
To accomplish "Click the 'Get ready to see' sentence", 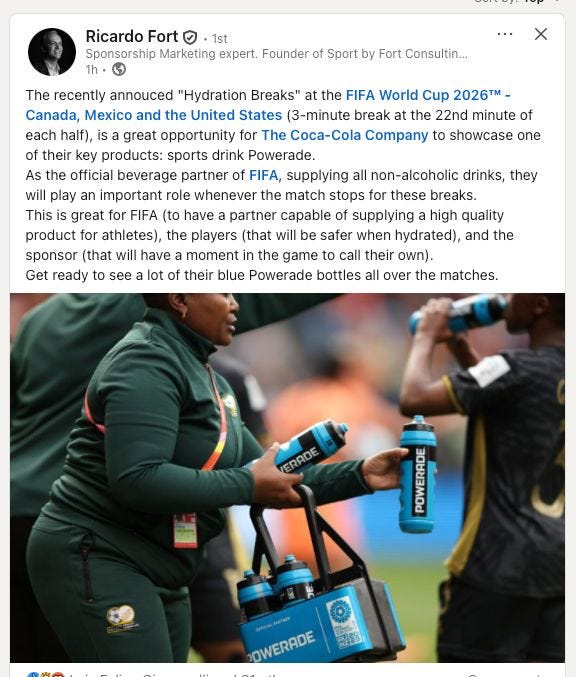I will 262,275.
